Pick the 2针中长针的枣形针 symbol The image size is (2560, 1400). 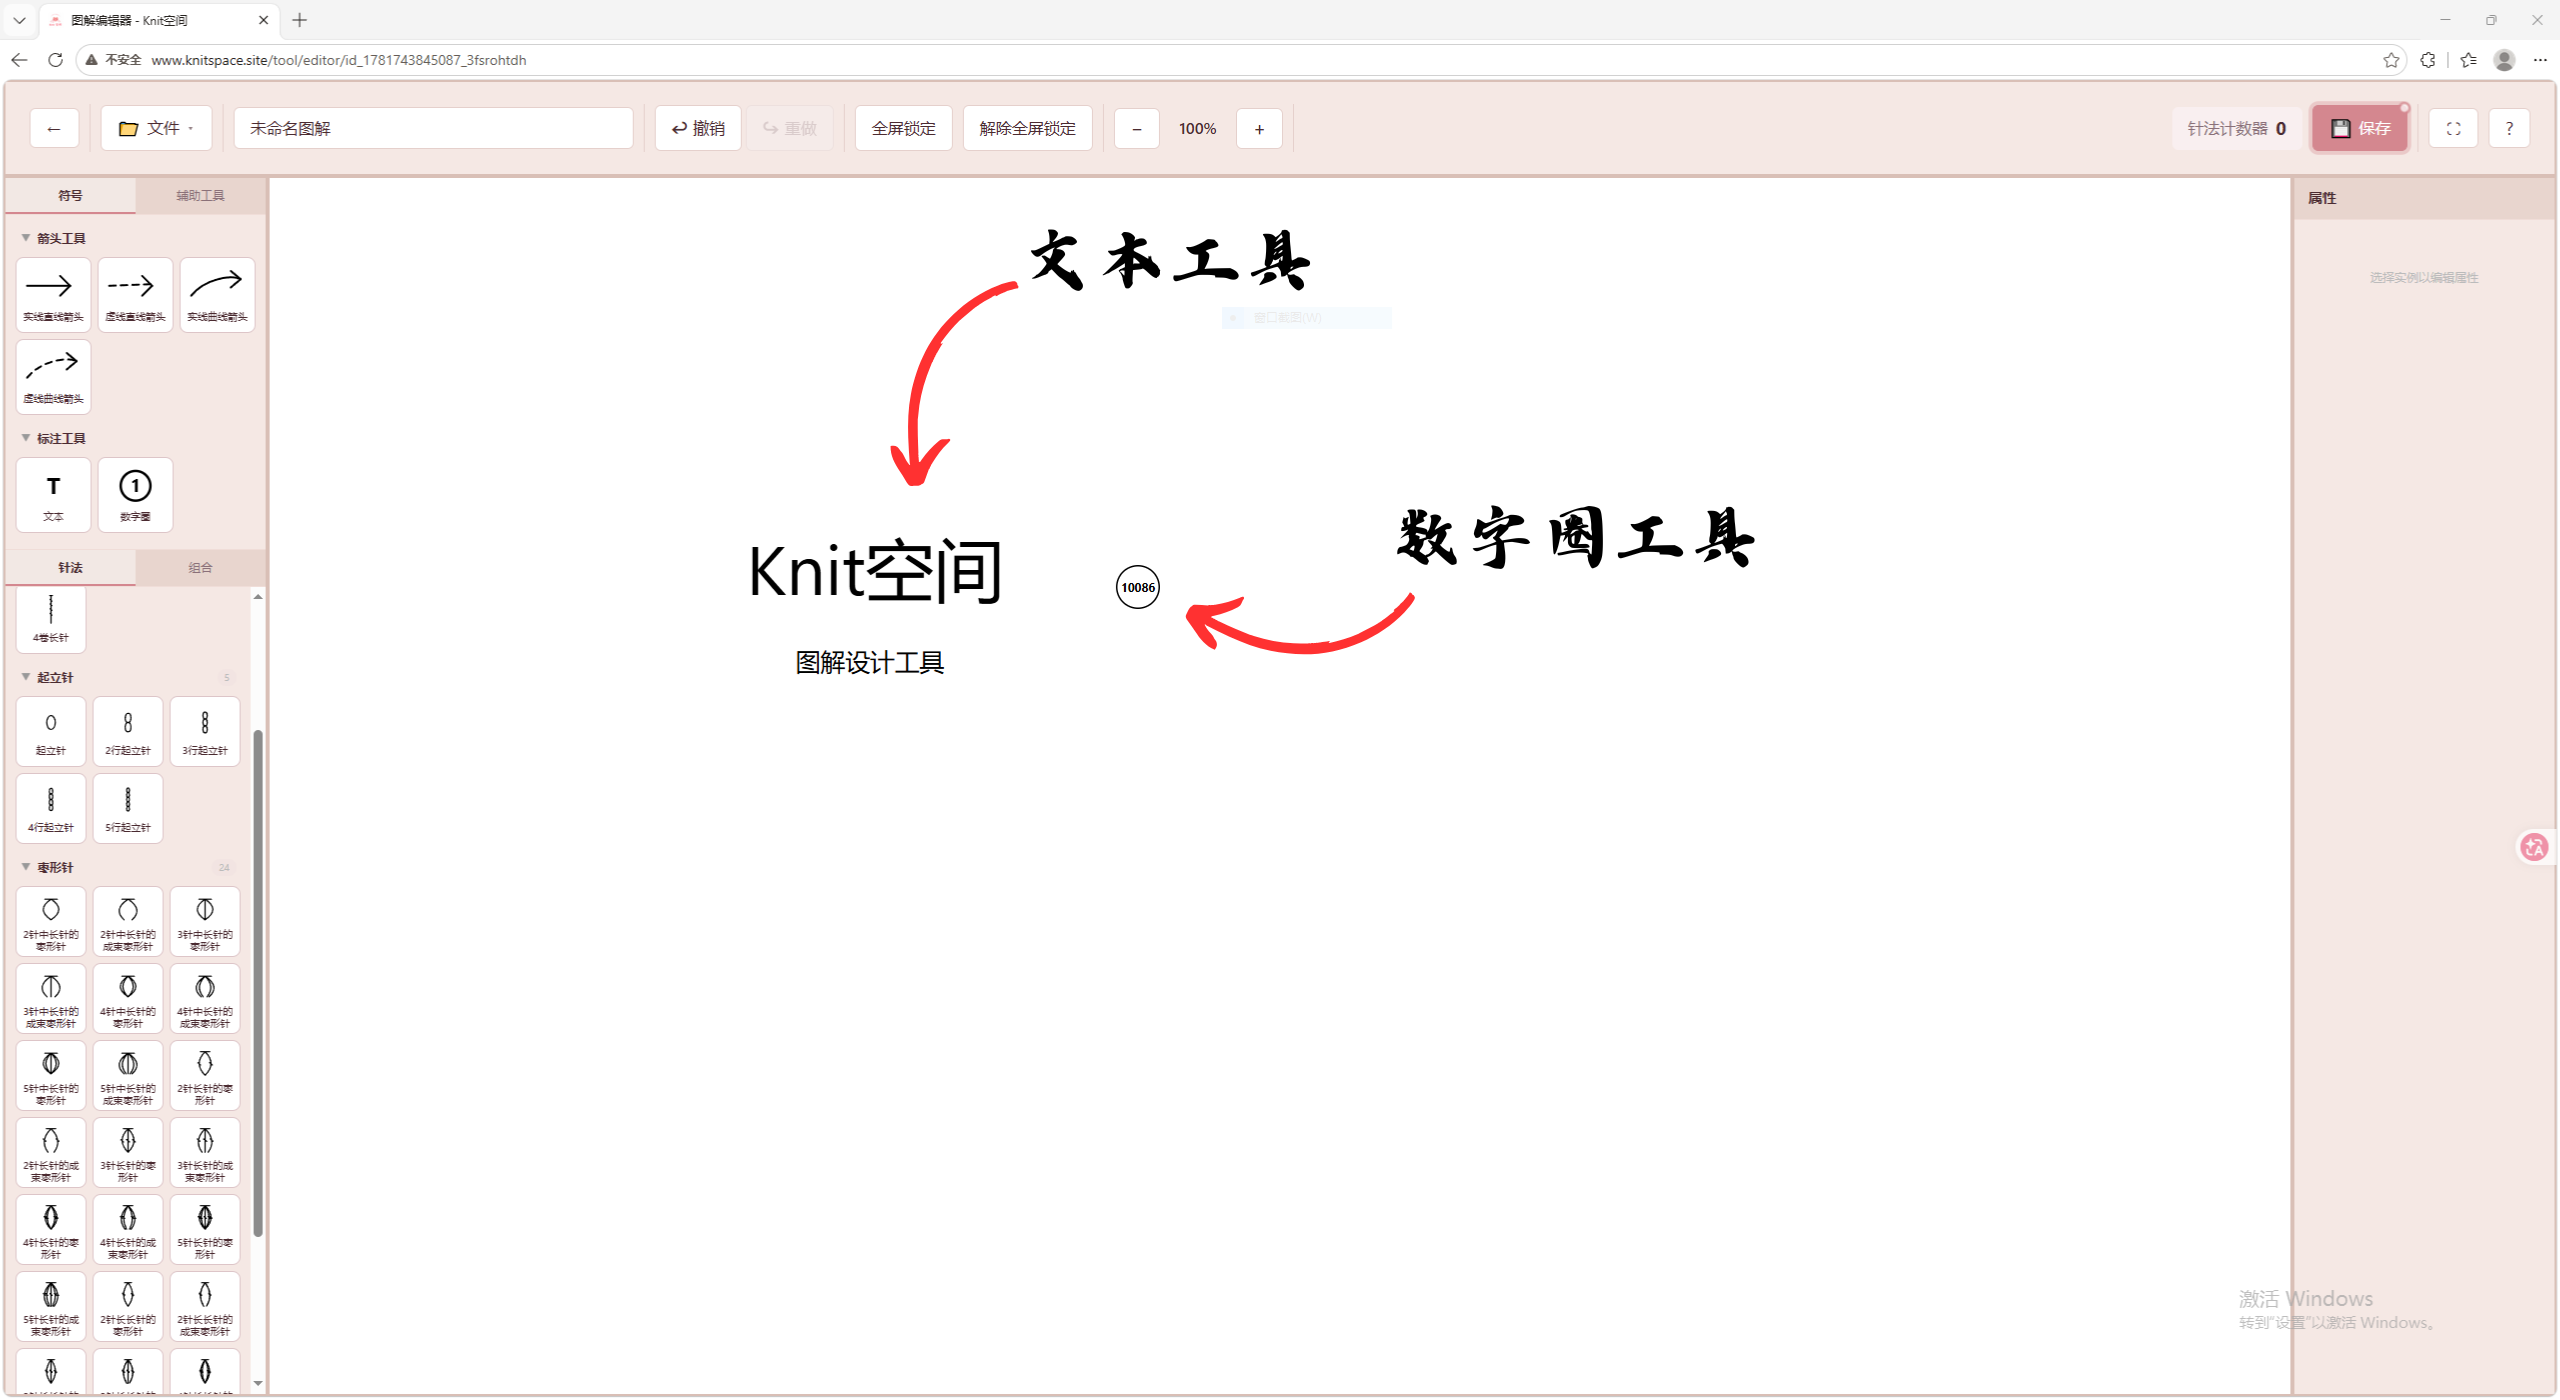tap(51, 921)
